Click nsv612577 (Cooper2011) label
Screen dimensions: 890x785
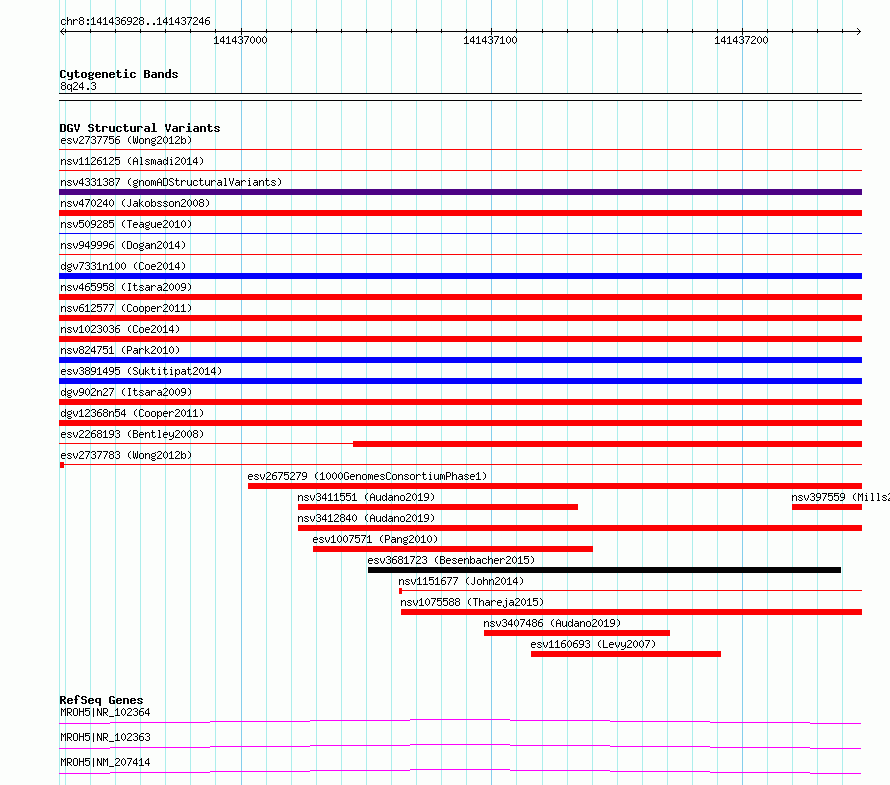pyautogui.click(x=126, y=308)
